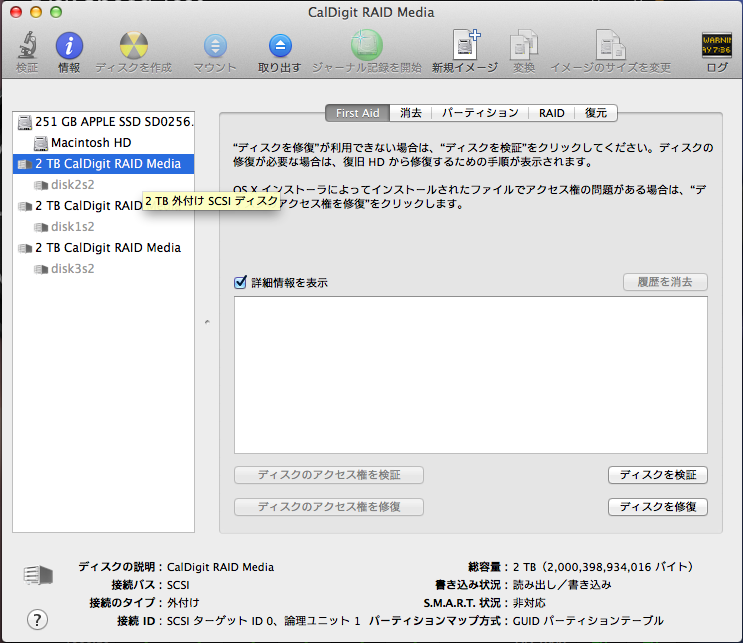743x643 pixels.
Task: Click RAID drive icon in bottom info area
Action: 38,575
